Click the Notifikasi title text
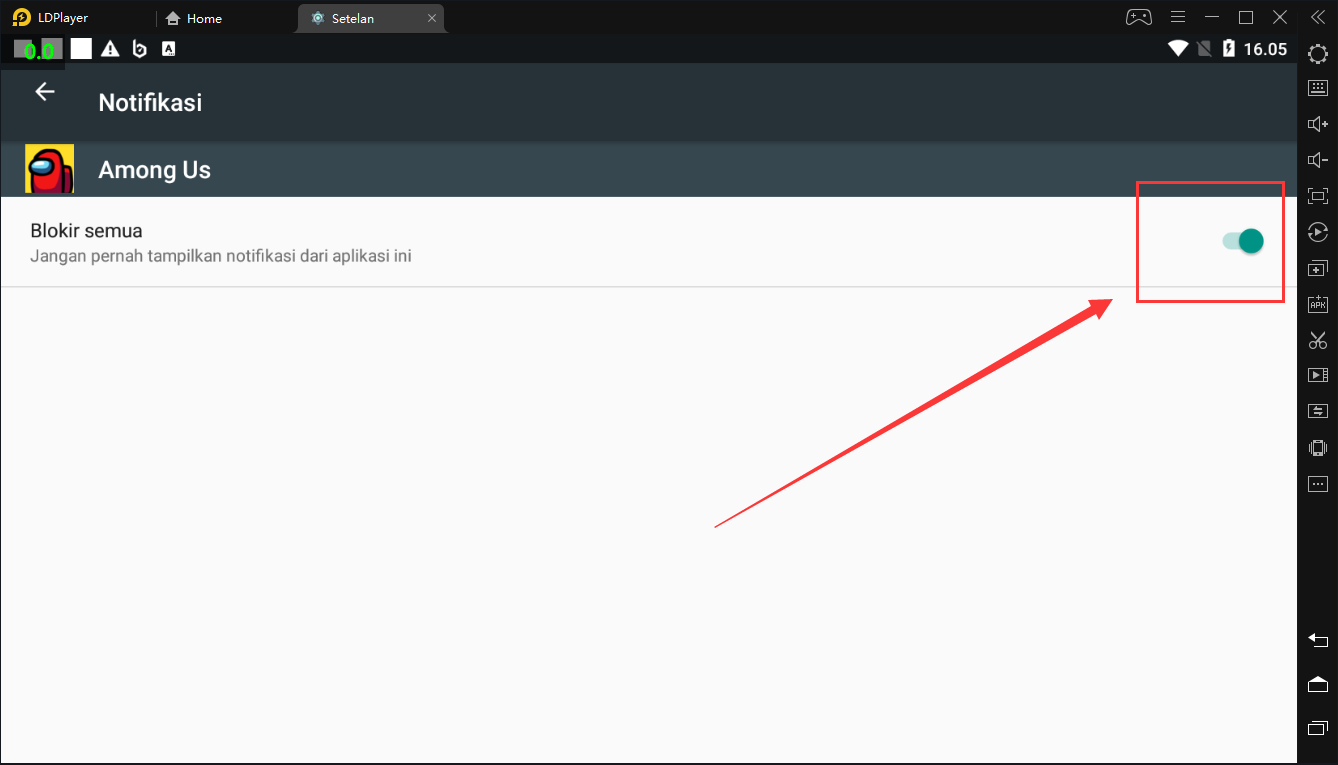Image resolution: width=1338 pixels, height=765 pixels. [x=150, y=102]
